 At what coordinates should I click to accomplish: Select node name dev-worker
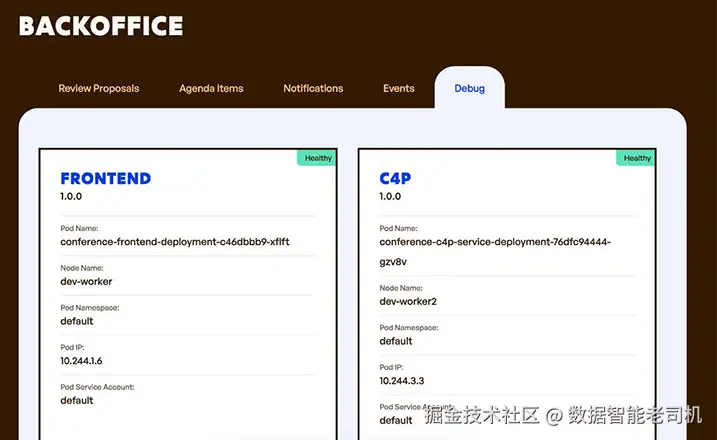click(x=86, y=281)
